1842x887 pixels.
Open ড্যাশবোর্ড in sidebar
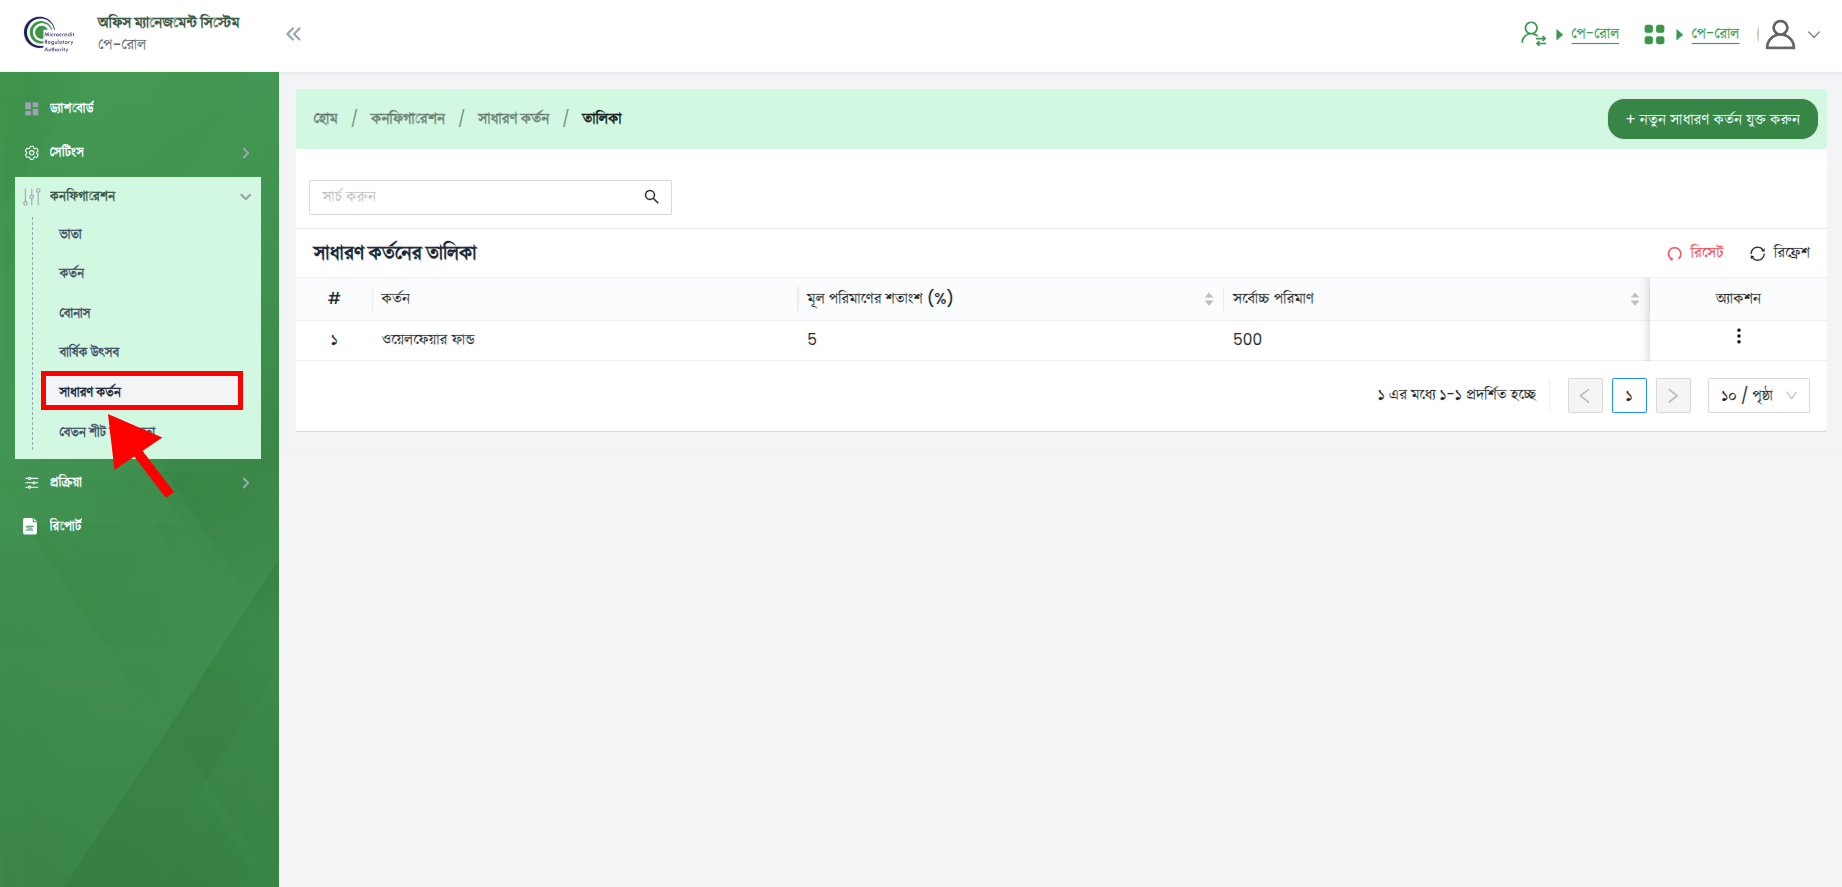coord(72,108)
